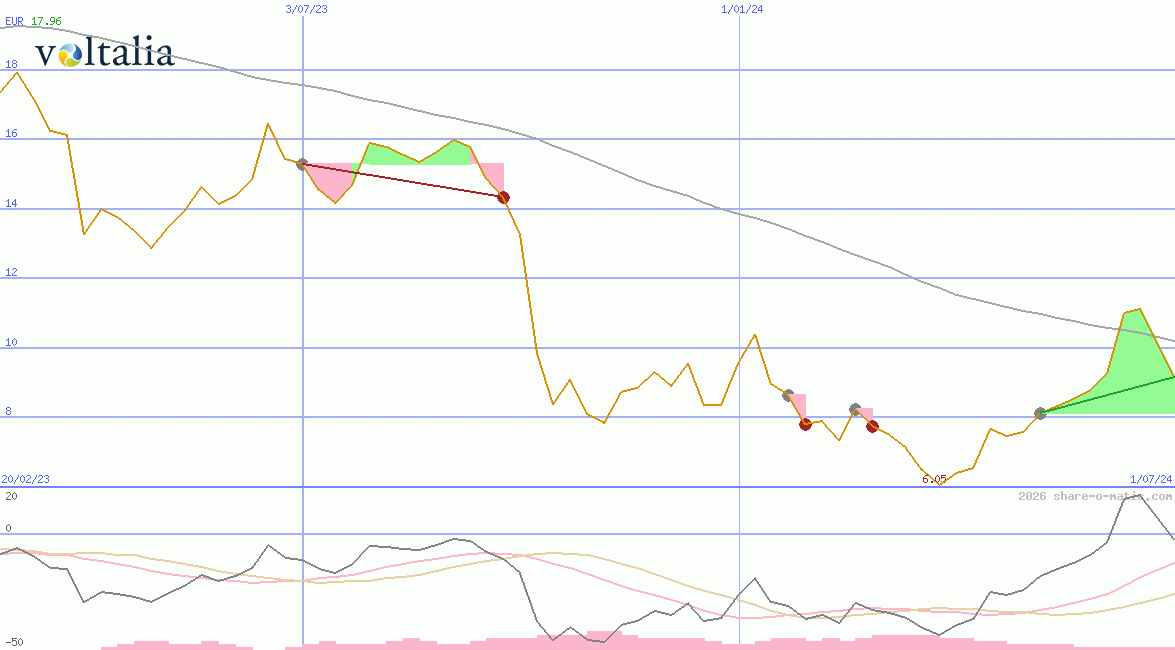Click the last red marker before the 6.05 low
1175x650 pixels.
click(x=872, y=426)
